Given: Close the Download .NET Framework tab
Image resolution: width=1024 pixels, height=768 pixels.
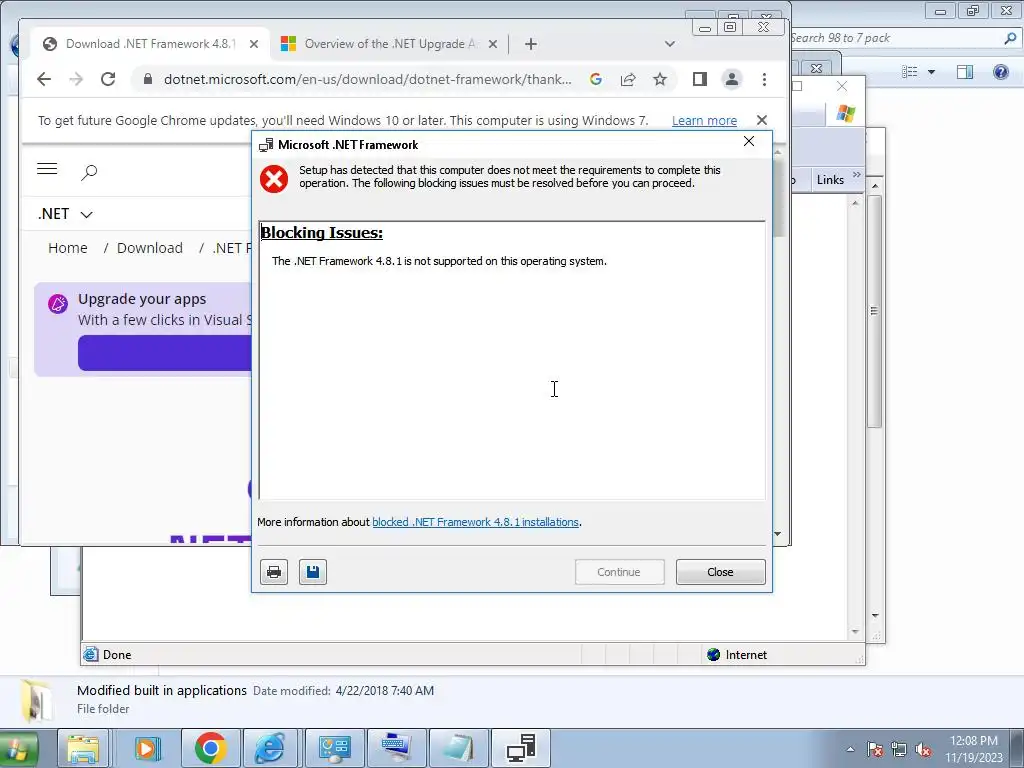Looking at the screenshot, I should (x=254, y=44).
